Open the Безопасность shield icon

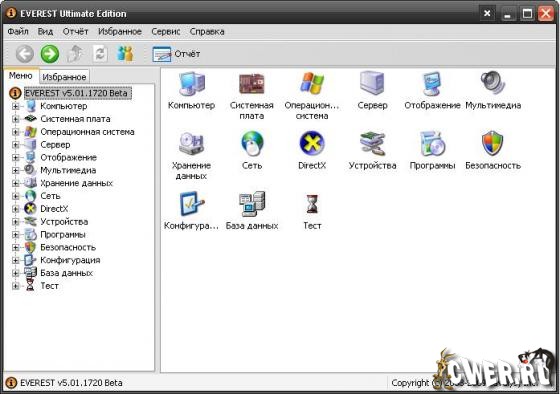click(x=492, y=144)
